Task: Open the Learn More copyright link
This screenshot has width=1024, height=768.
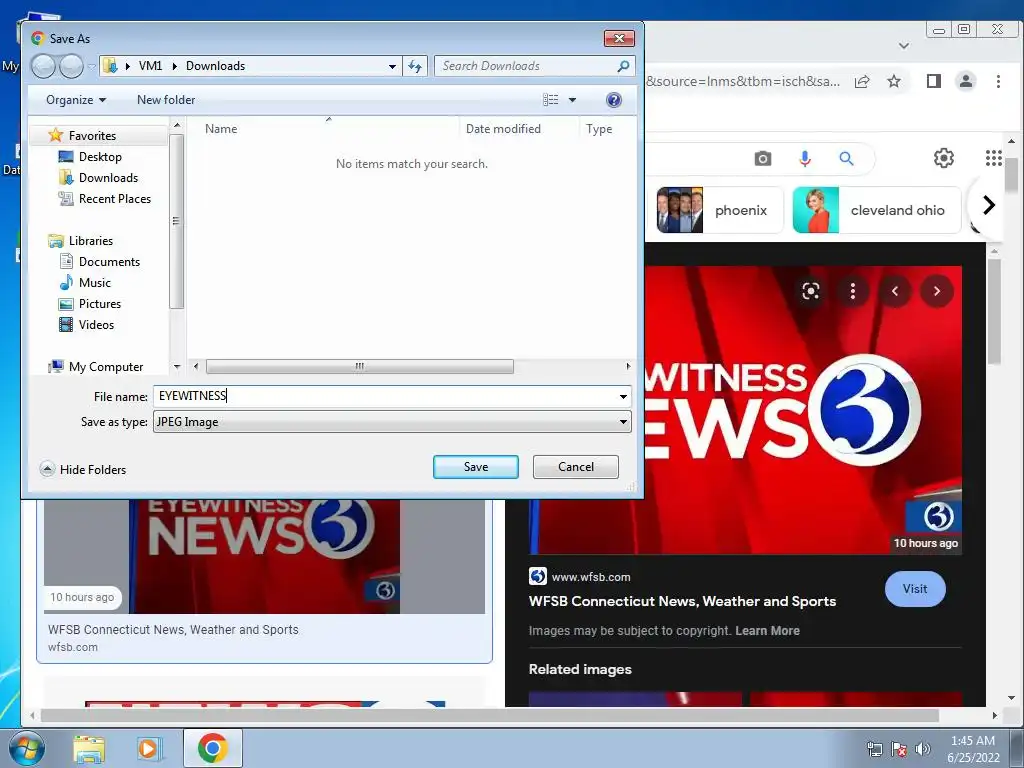Action: coord(767,631)
